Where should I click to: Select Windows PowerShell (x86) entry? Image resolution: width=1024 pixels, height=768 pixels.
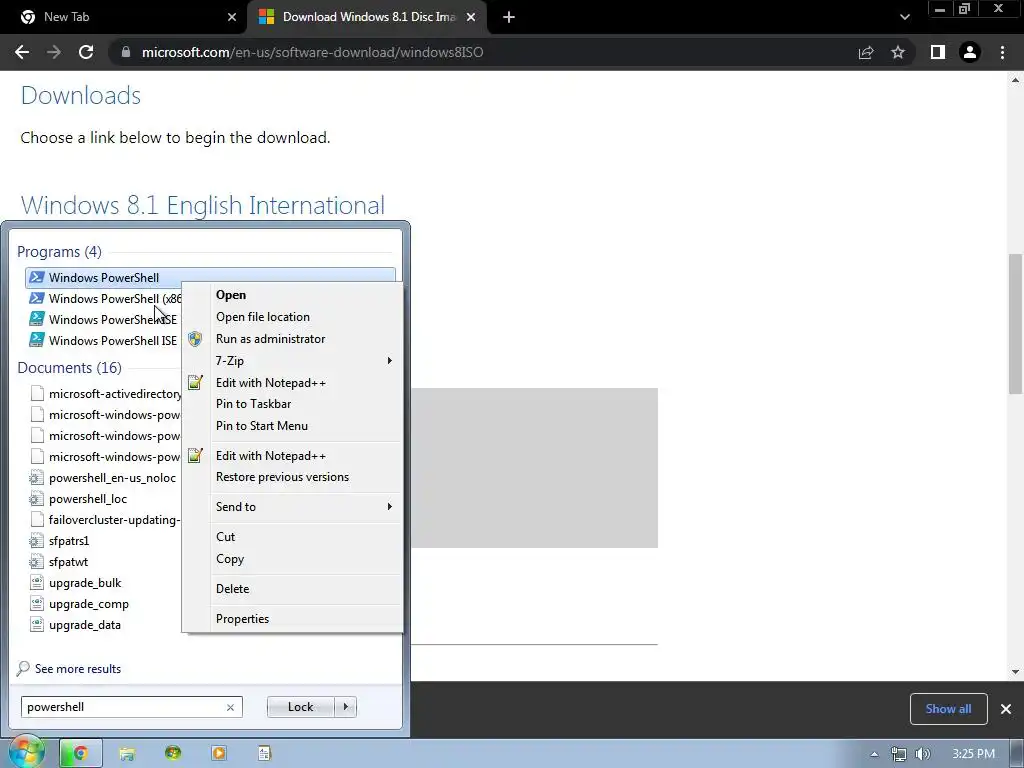[104, 298]
